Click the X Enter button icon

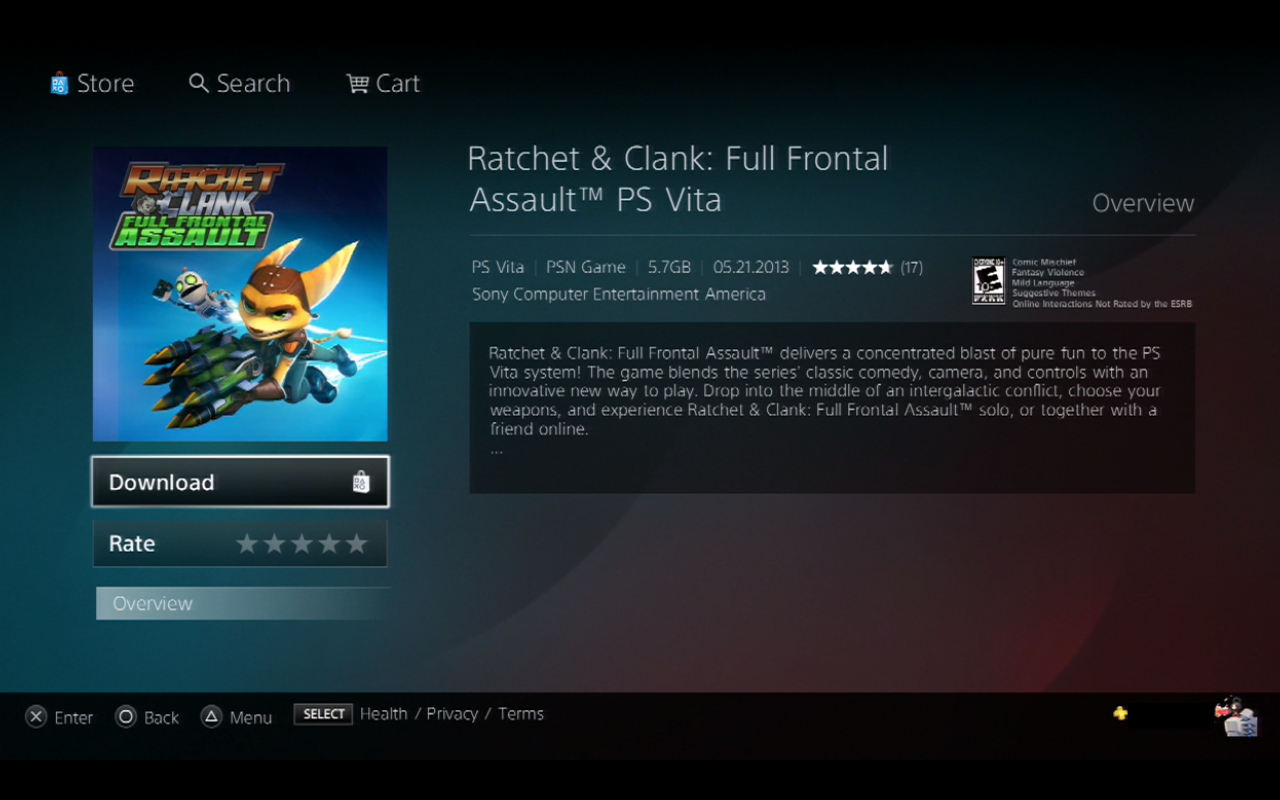[36, 717]
